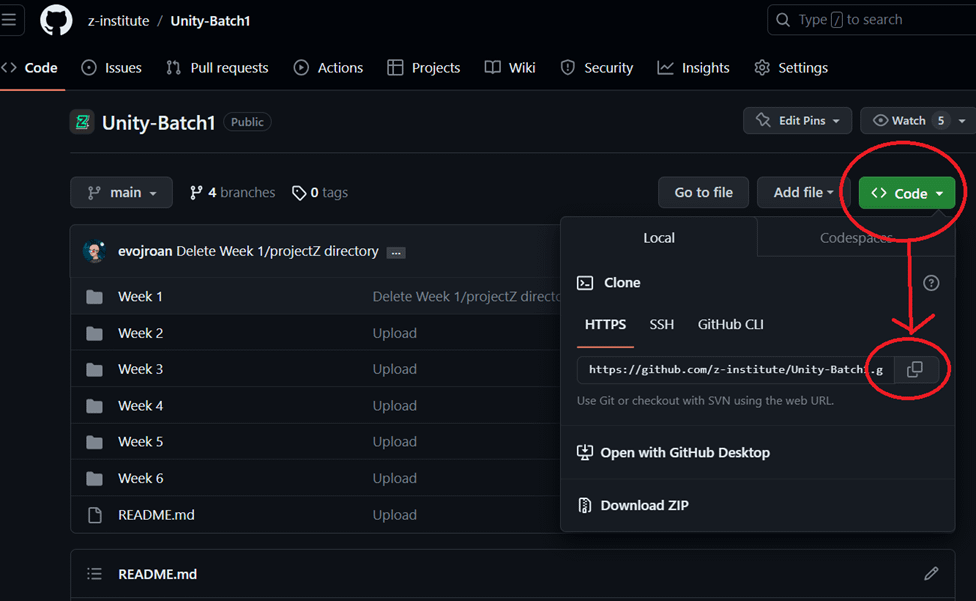Switch to the Codespaces tab
This screenshot has width=976, height=601.
[855, 238]
